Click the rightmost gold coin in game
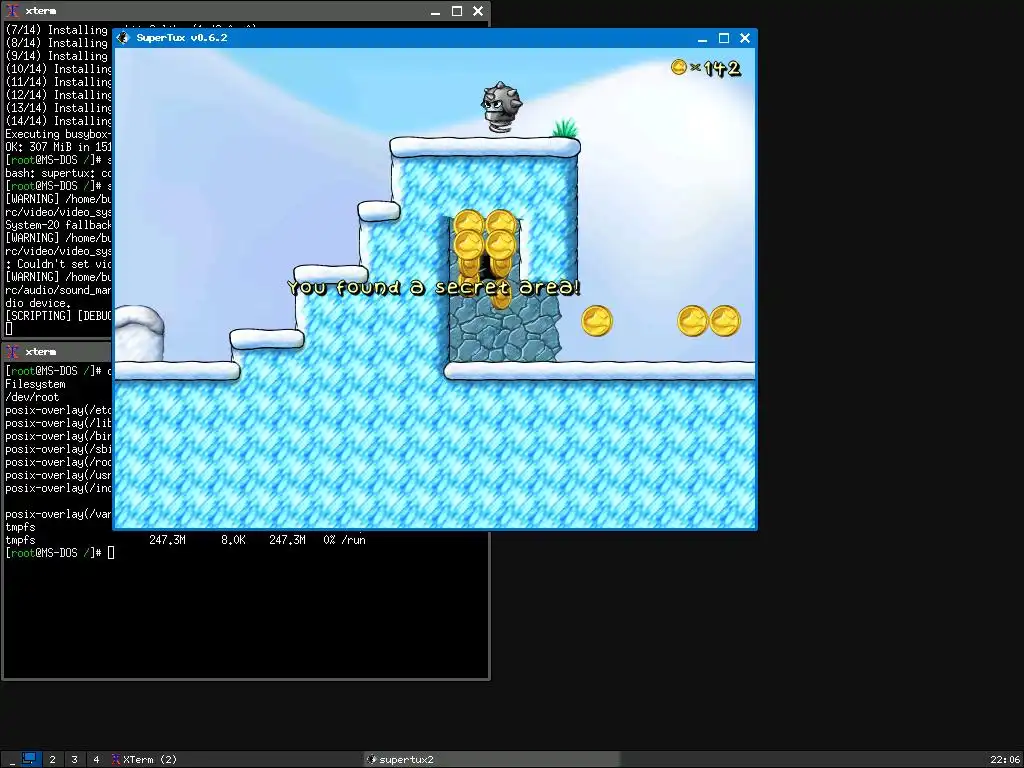Image resolution: width=1024 pixels, height=768 pixels. tap(725, 321)
